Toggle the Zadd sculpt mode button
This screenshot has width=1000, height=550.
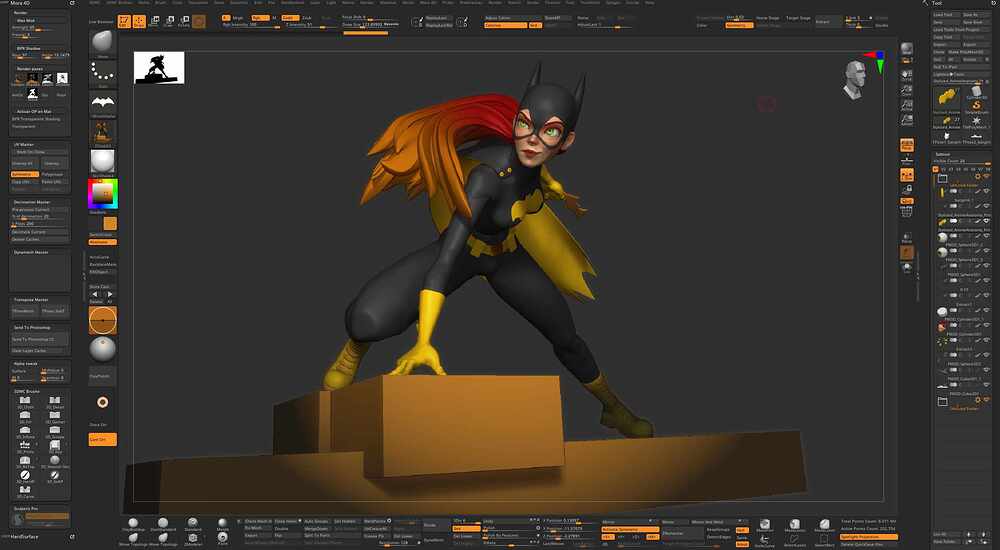(289, 18)
